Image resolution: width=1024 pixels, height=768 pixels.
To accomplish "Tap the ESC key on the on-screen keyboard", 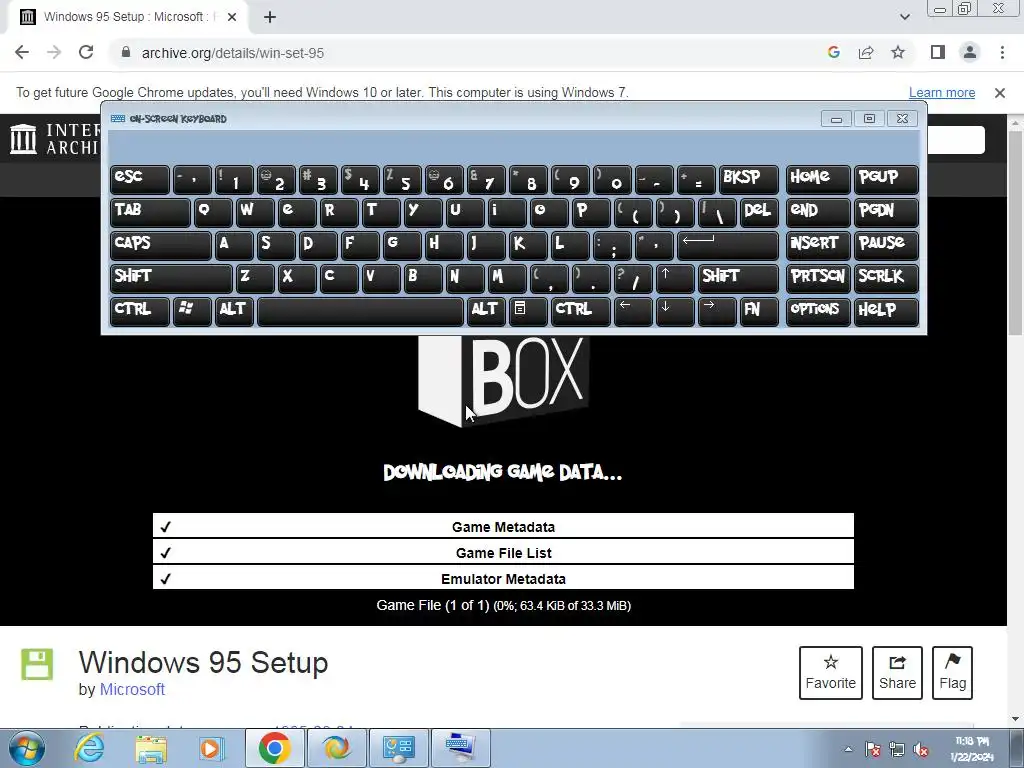I will [x=140, y=179].
